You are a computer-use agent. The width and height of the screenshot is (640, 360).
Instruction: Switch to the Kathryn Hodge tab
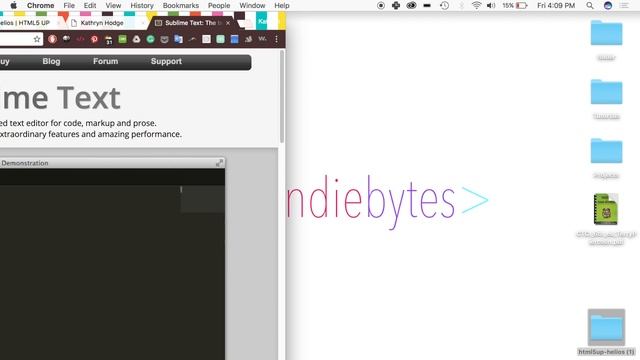click(x=102, y=23)
